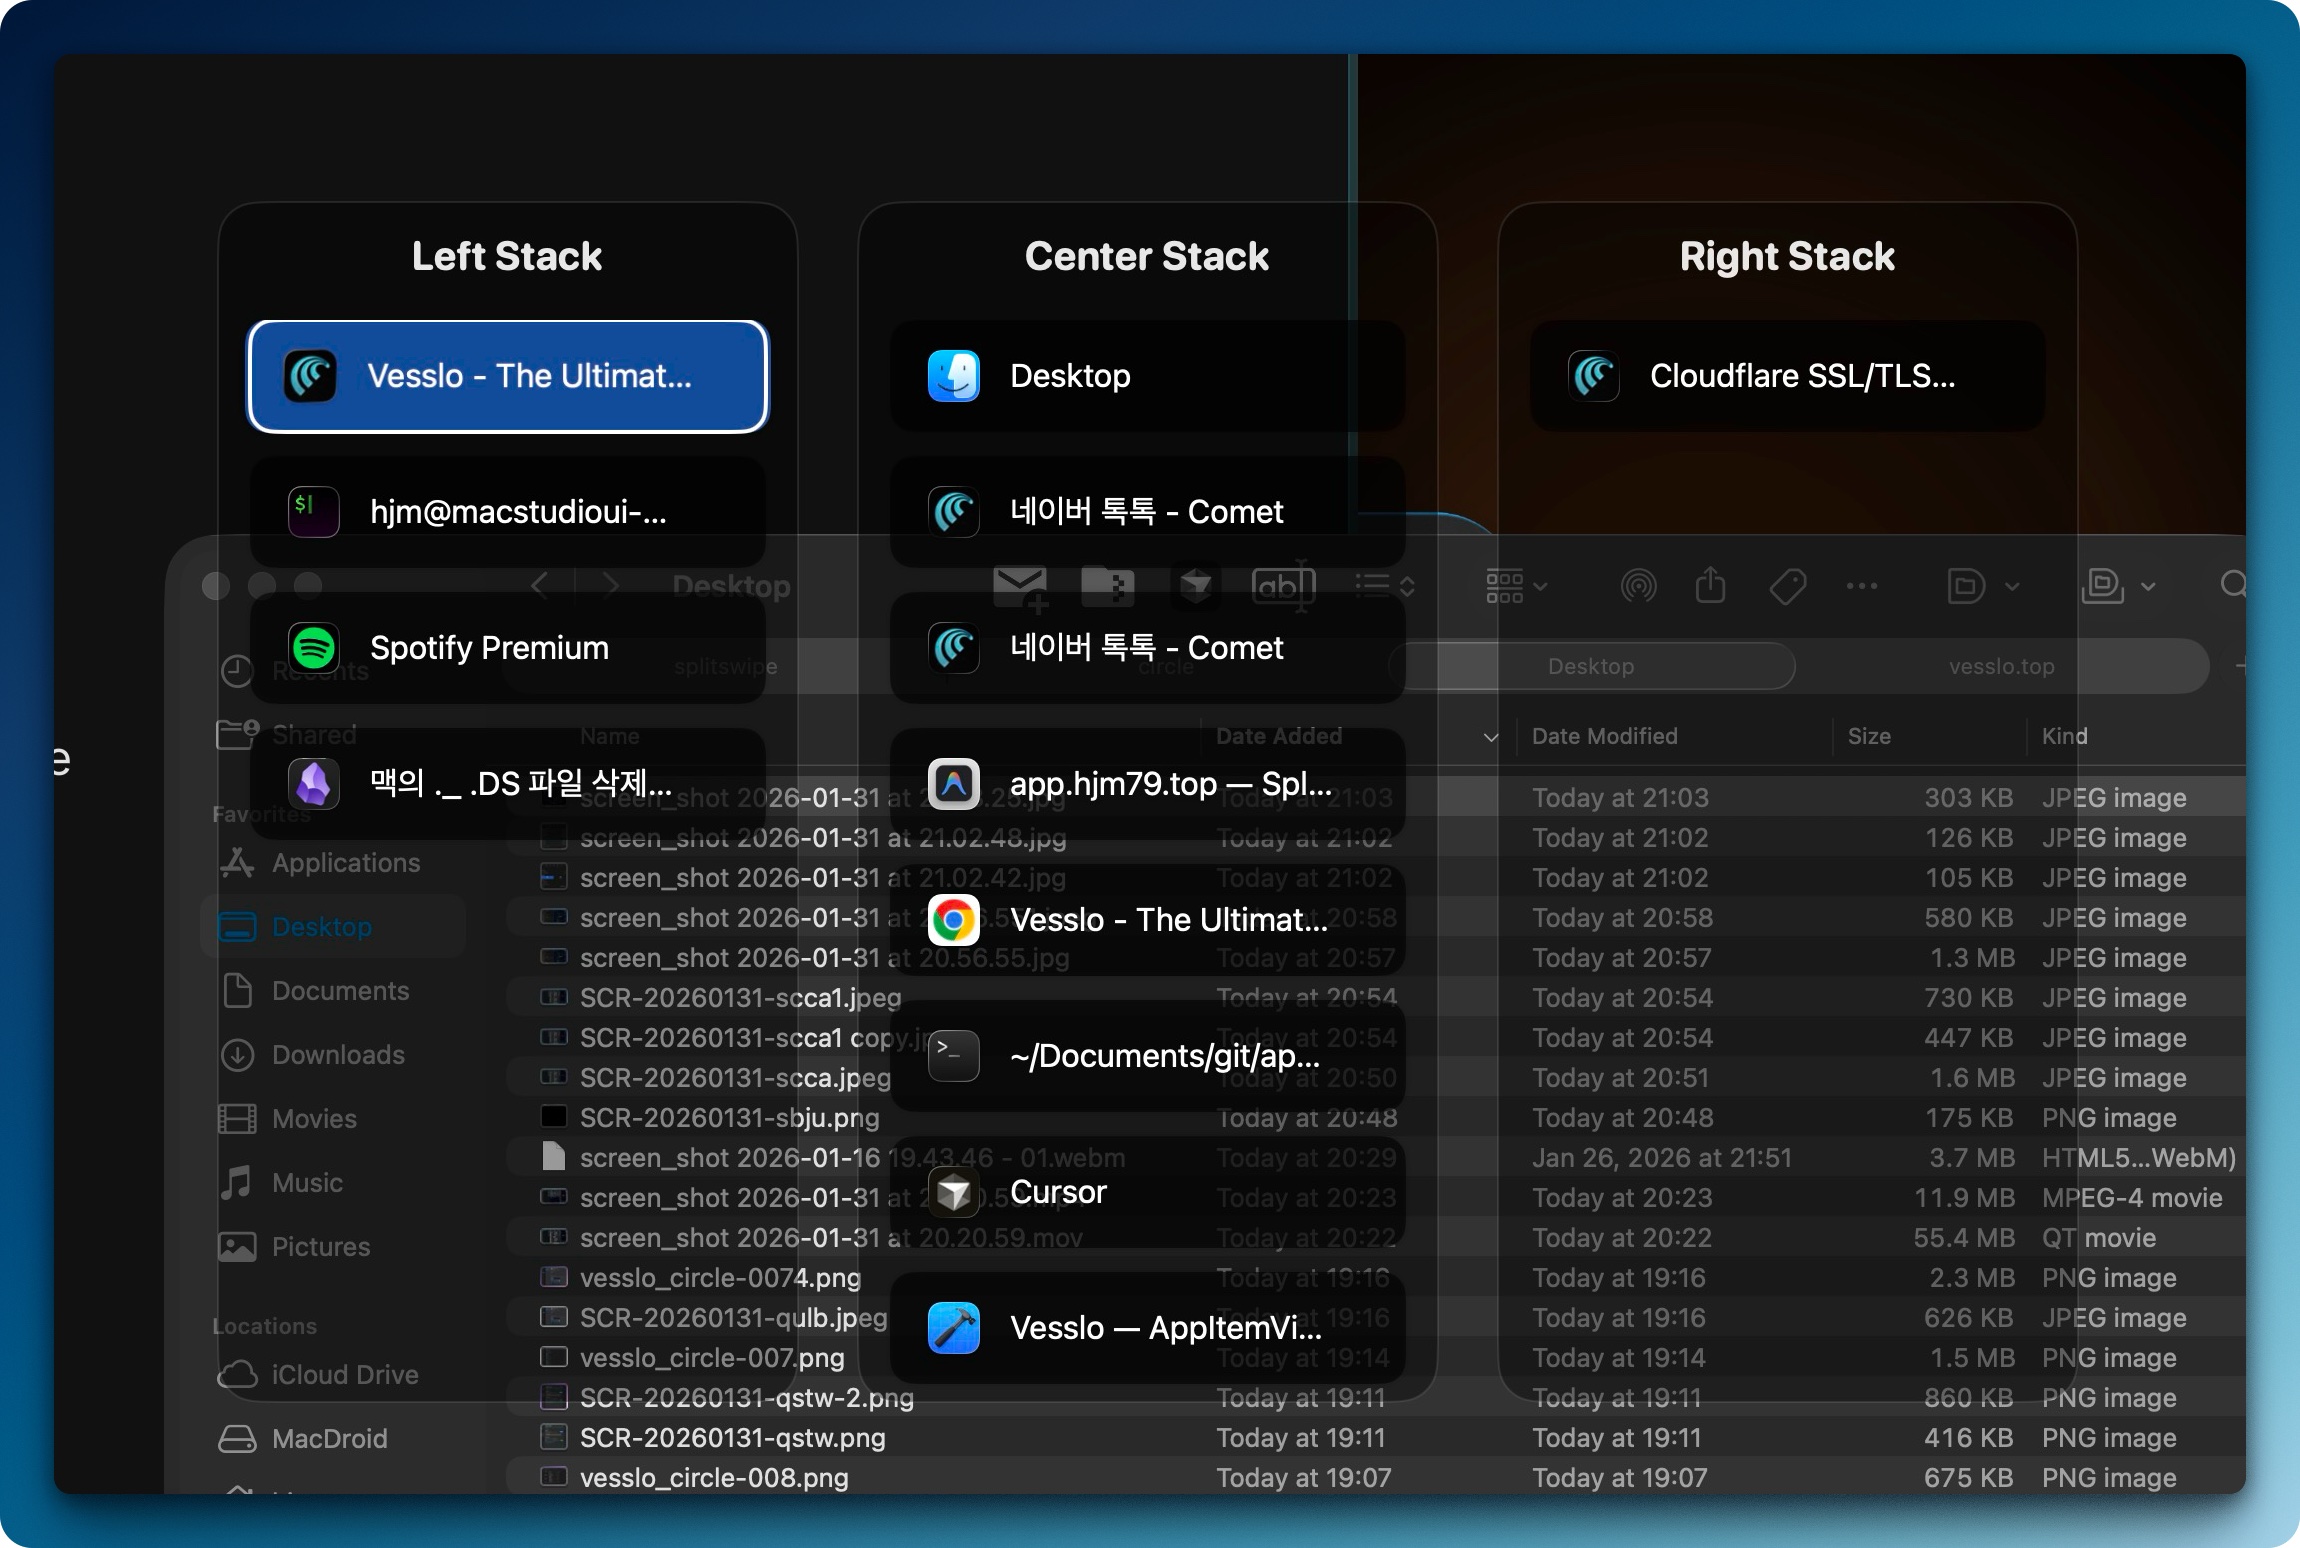Sort by Kind column header
The height and width of the screenshot is (1548, 2300).
2064,736
